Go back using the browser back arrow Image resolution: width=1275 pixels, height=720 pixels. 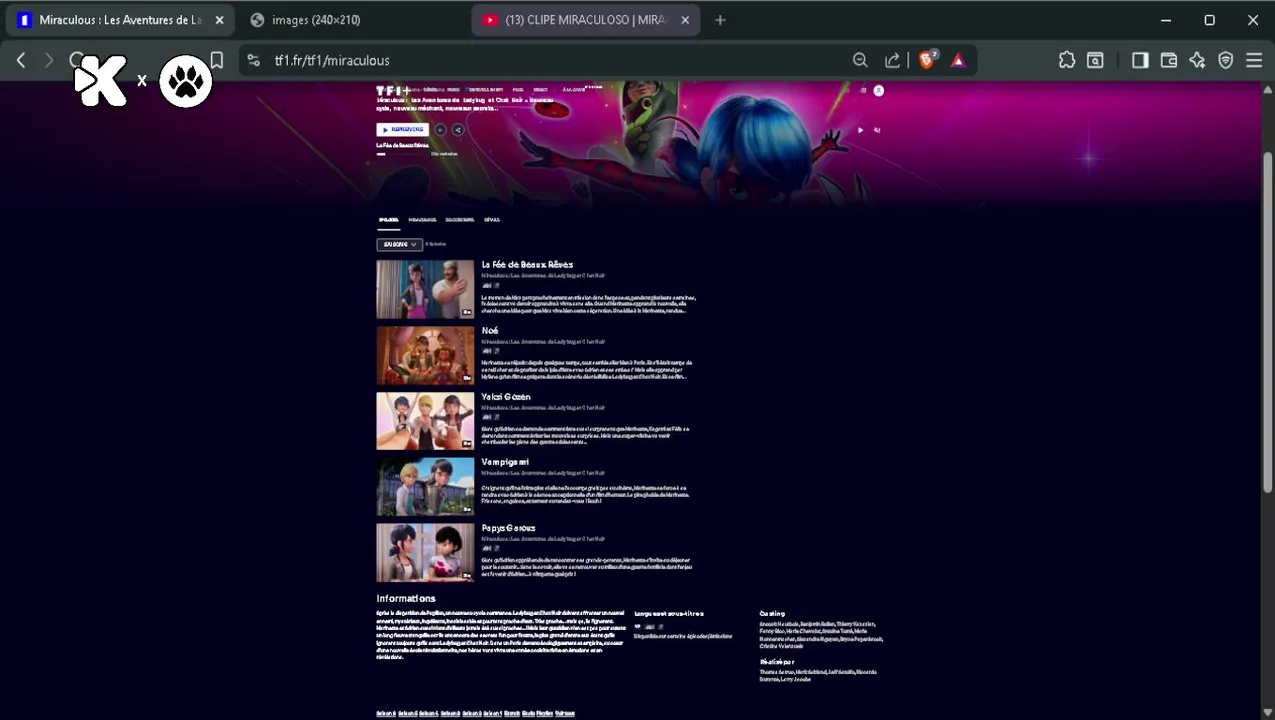(21, 61)
